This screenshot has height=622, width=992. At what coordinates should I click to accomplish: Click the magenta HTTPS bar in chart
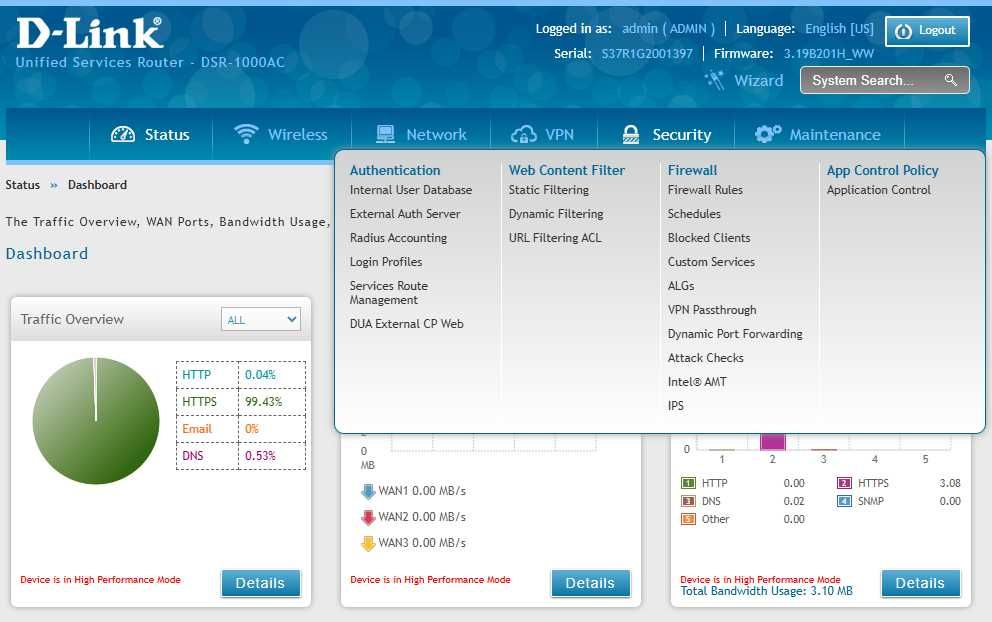[x=772, y=441]
